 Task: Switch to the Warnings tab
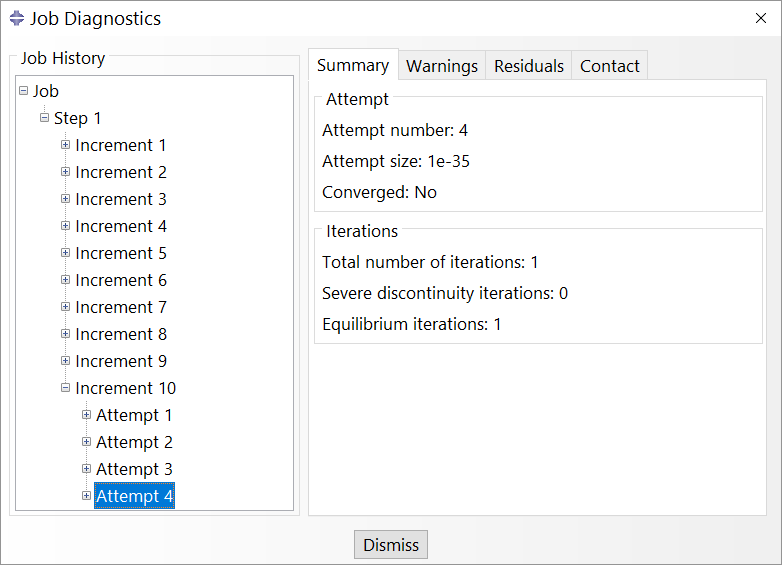click(442, 66)
